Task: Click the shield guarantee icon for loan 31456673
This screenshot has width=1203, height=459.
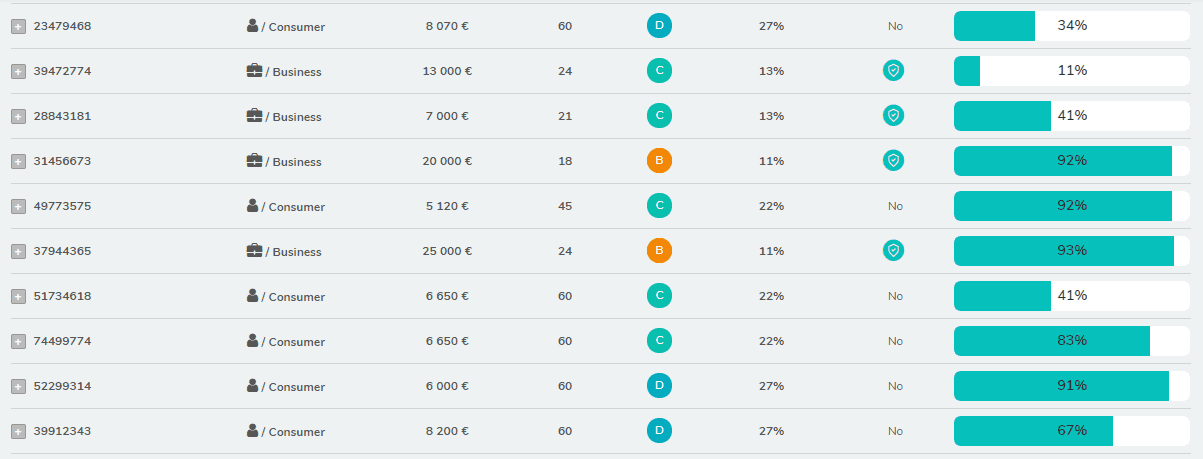Action: click(x=893, y=160)
